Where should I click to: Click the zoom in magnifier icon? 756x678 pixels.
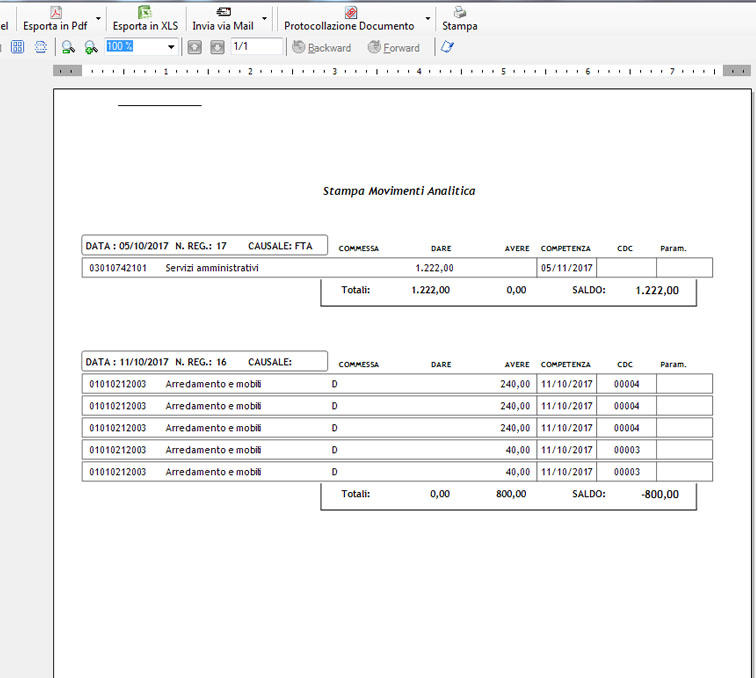click(91, 47)
